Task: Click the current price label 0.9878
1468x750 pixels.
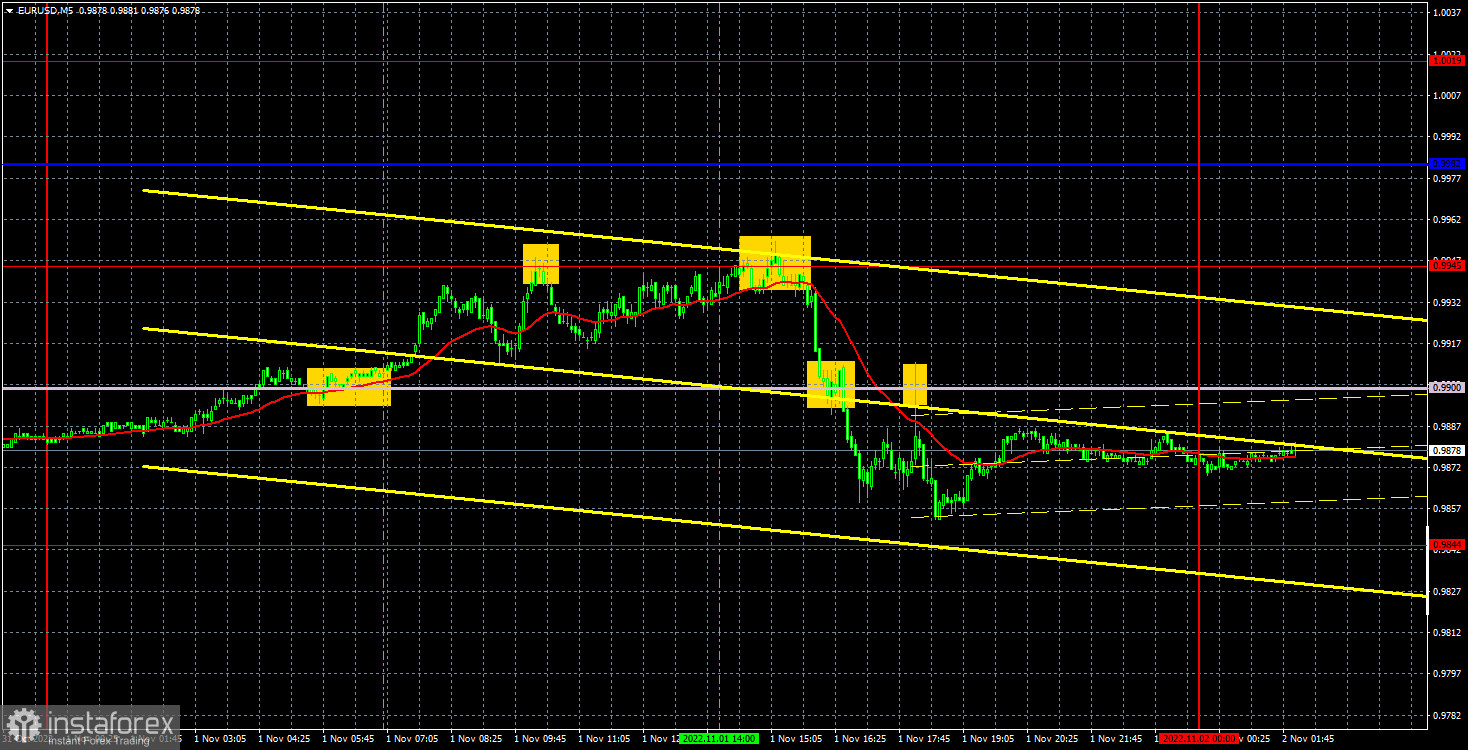Action: [1448, 451]
